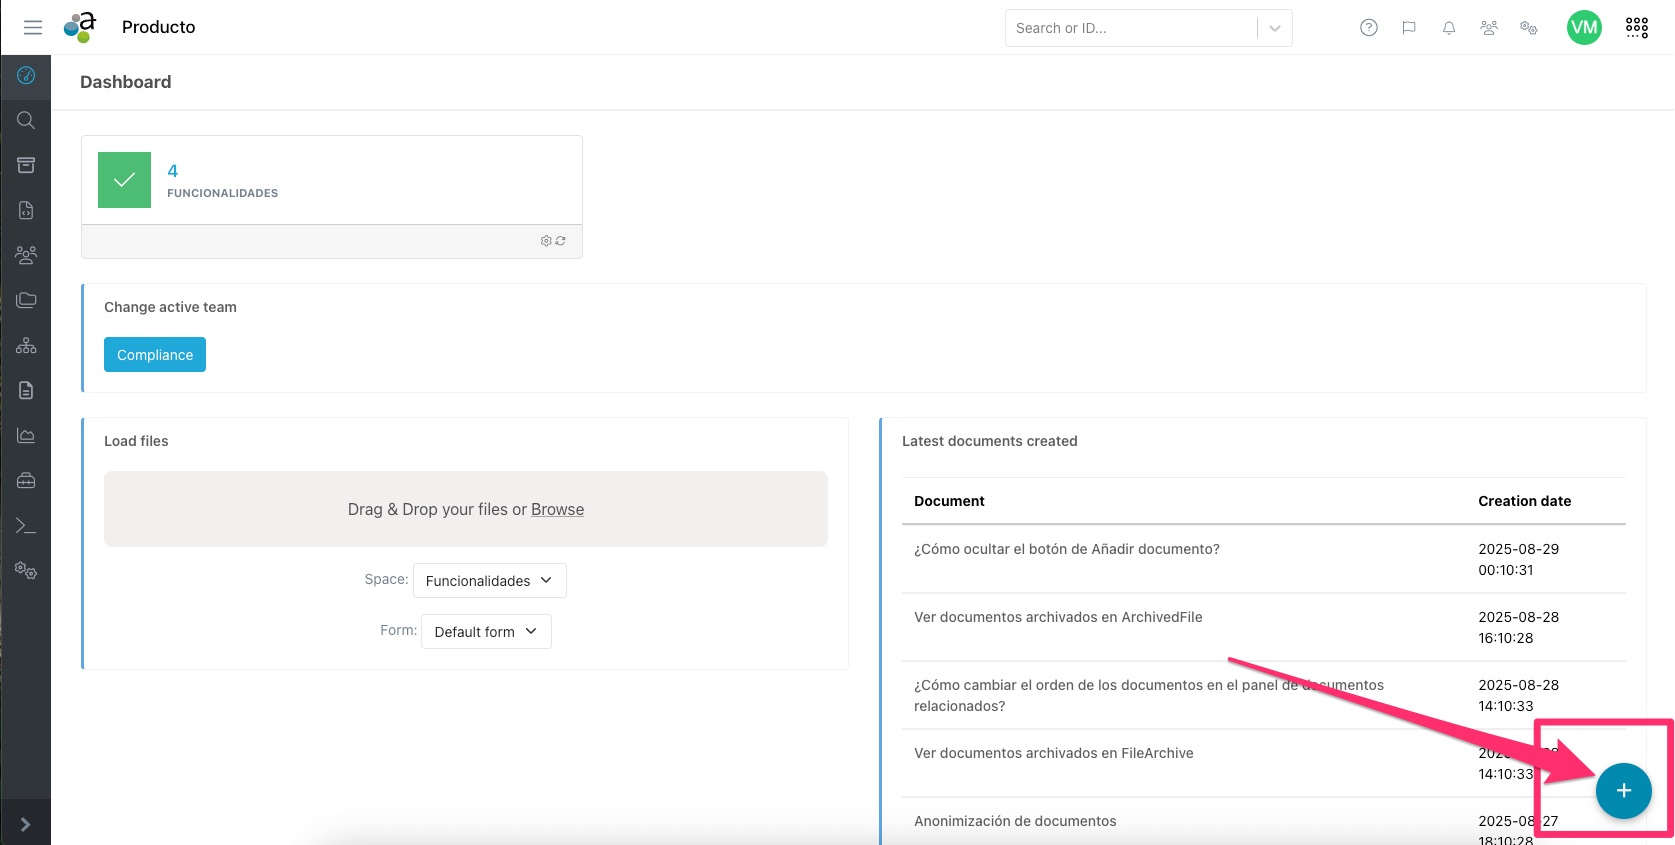Click the Browse link to upload

[x=557, y=510]
